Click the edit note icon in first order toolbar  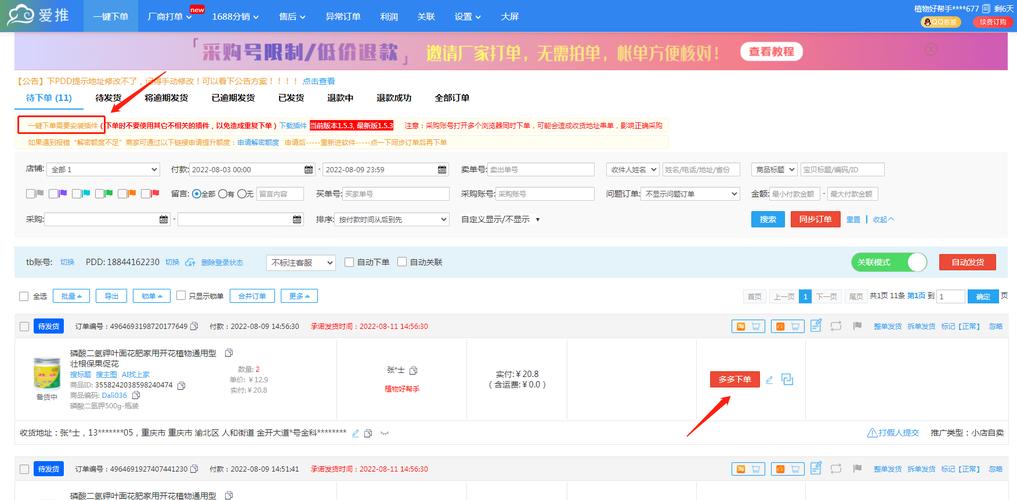click(816, 326)
